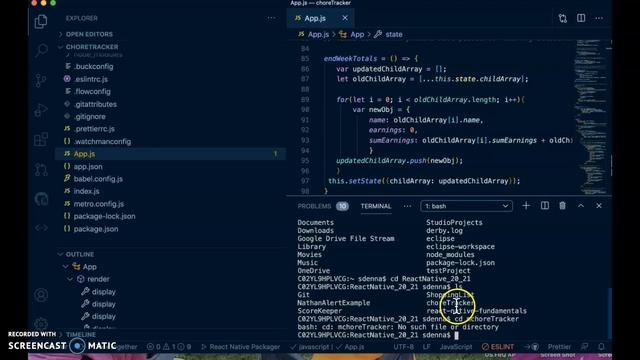The height and width of the screenshot is (360, 640).
Task: Open package-lock.json file
Action: pyautogui.click(x=104, y=216)
